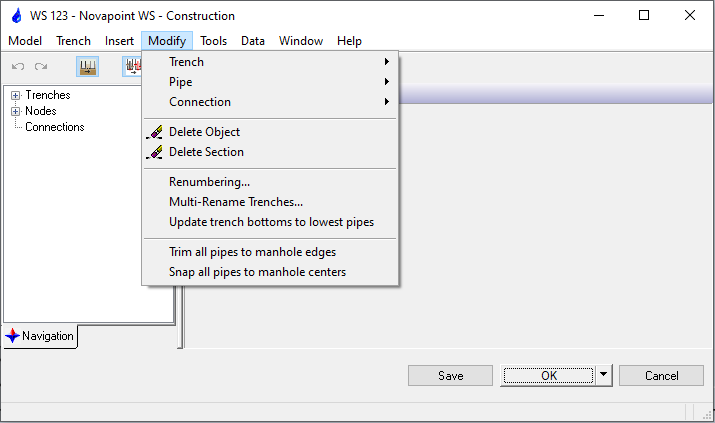
Task: Choose Snap all pipes to manhole centers
Action: click(x=257, y=272)
